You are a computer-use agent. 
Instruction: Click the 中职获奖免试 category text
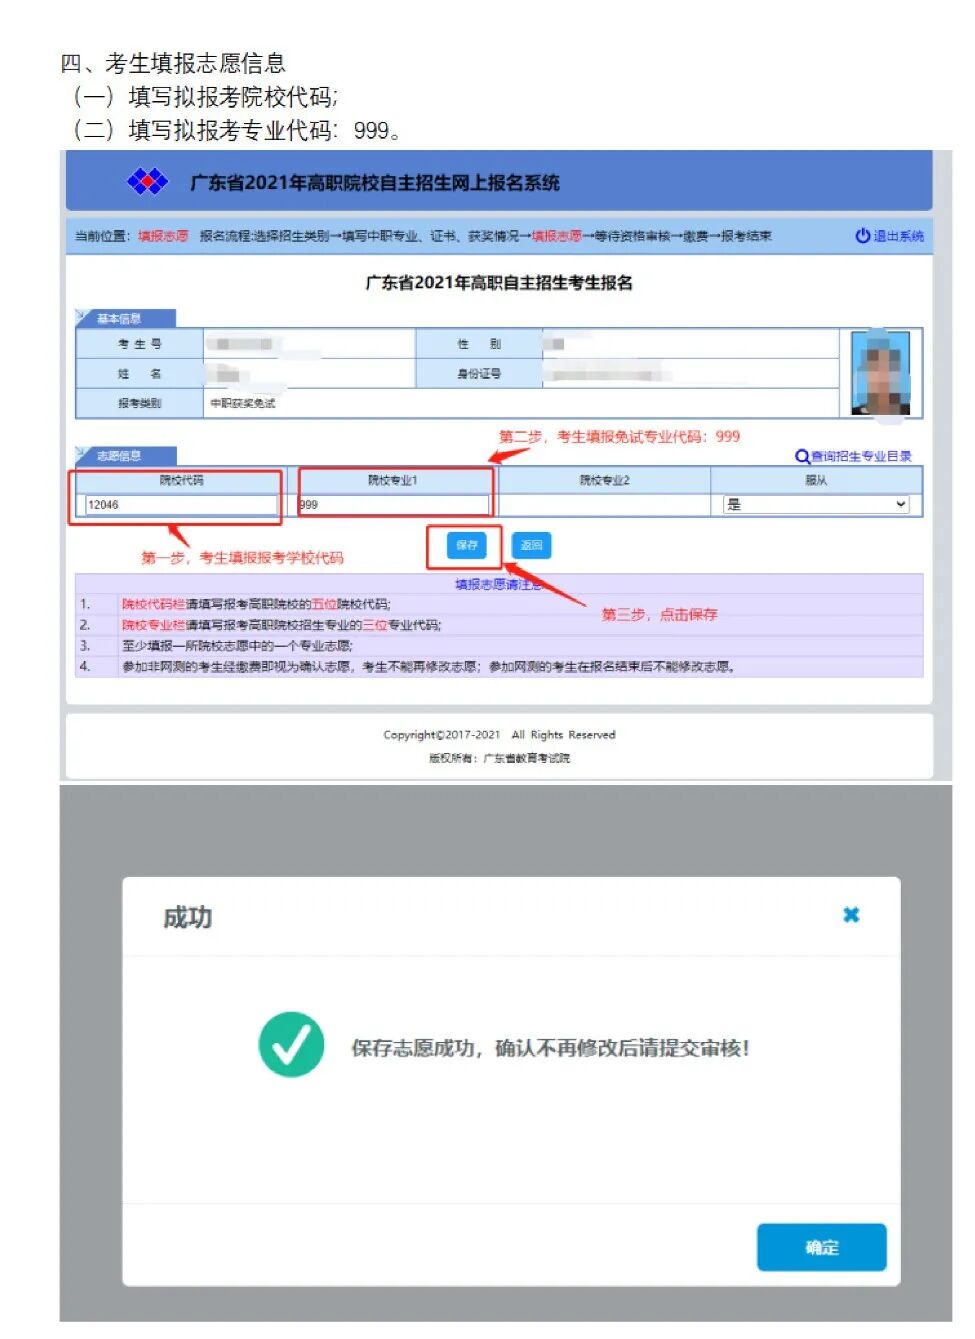click(242, 403)
